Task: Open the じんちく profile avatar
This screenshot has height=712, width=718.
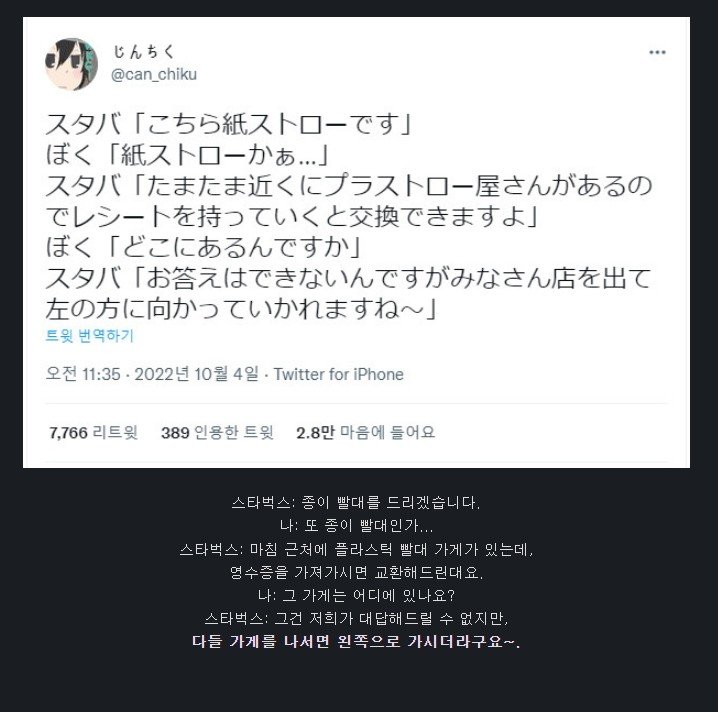Action: click(x=71, y=64)
